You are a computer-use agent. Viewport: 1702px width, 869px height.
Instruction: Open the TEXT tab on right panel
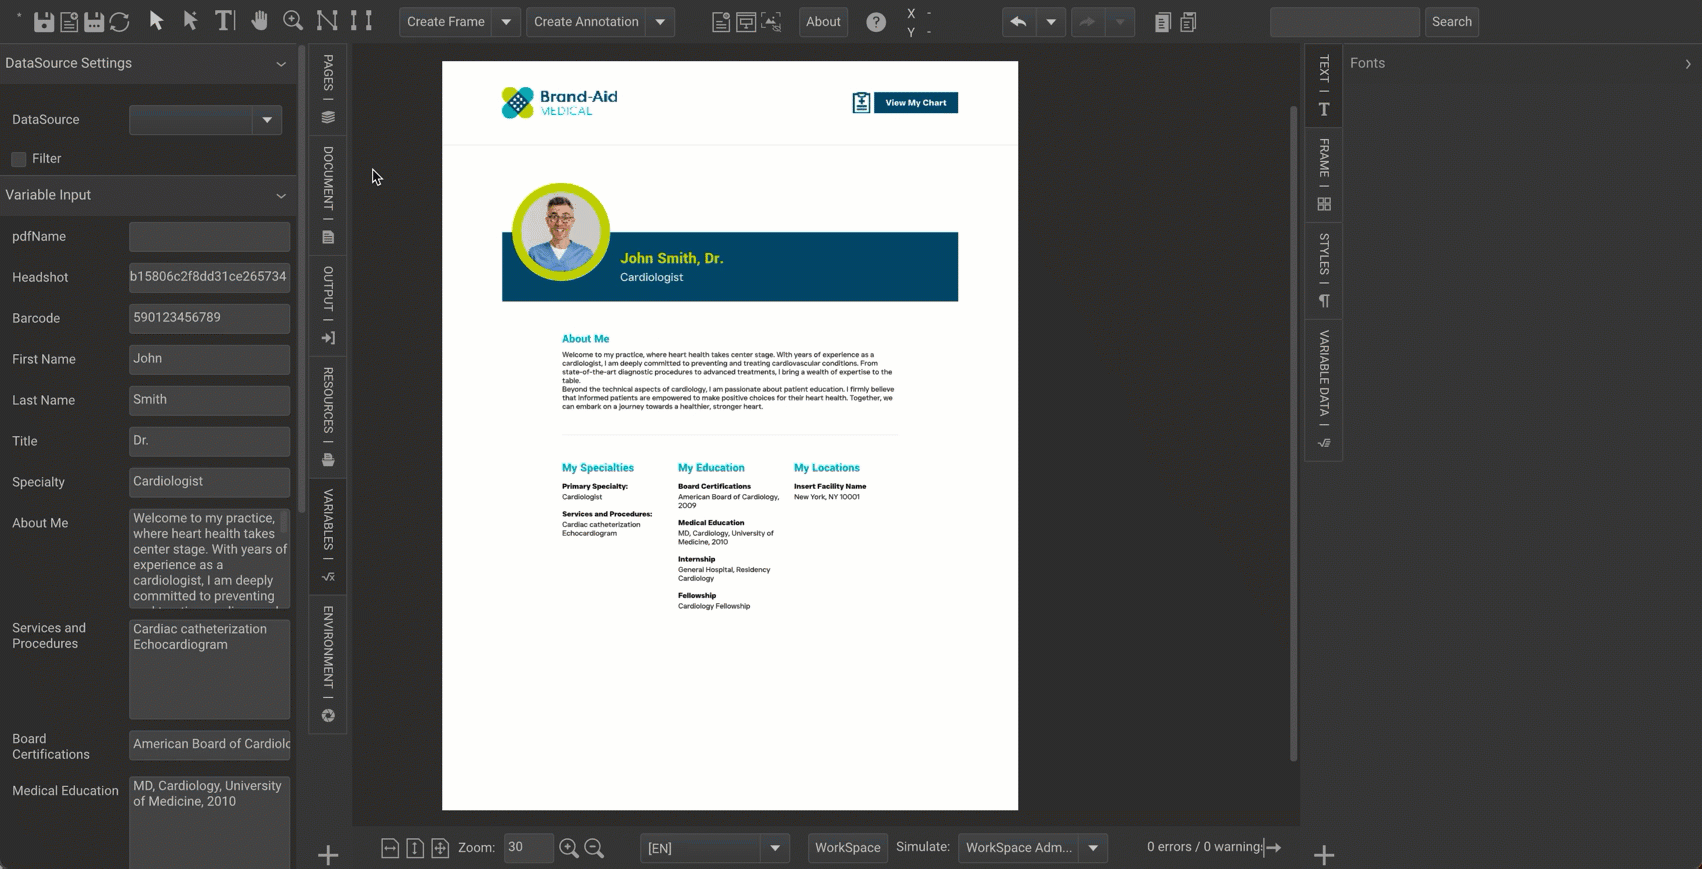pos(1324,85)
